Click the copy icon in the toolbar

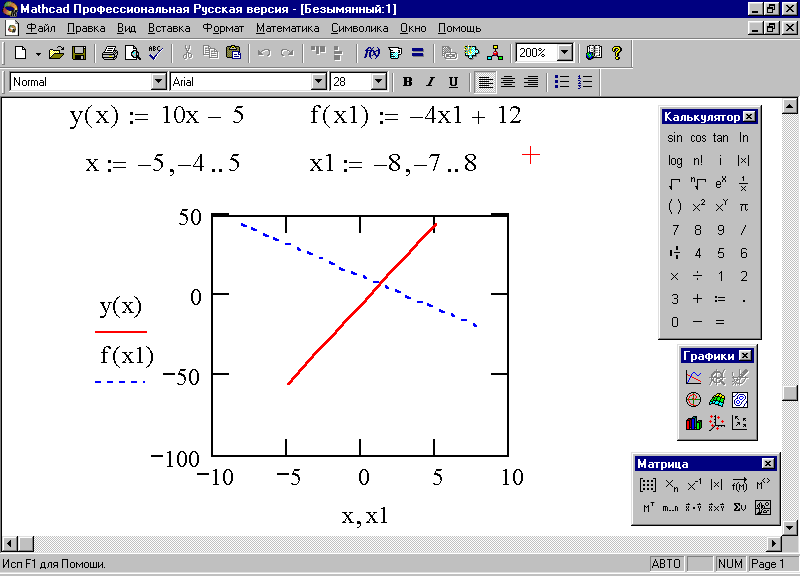(210, 53)
